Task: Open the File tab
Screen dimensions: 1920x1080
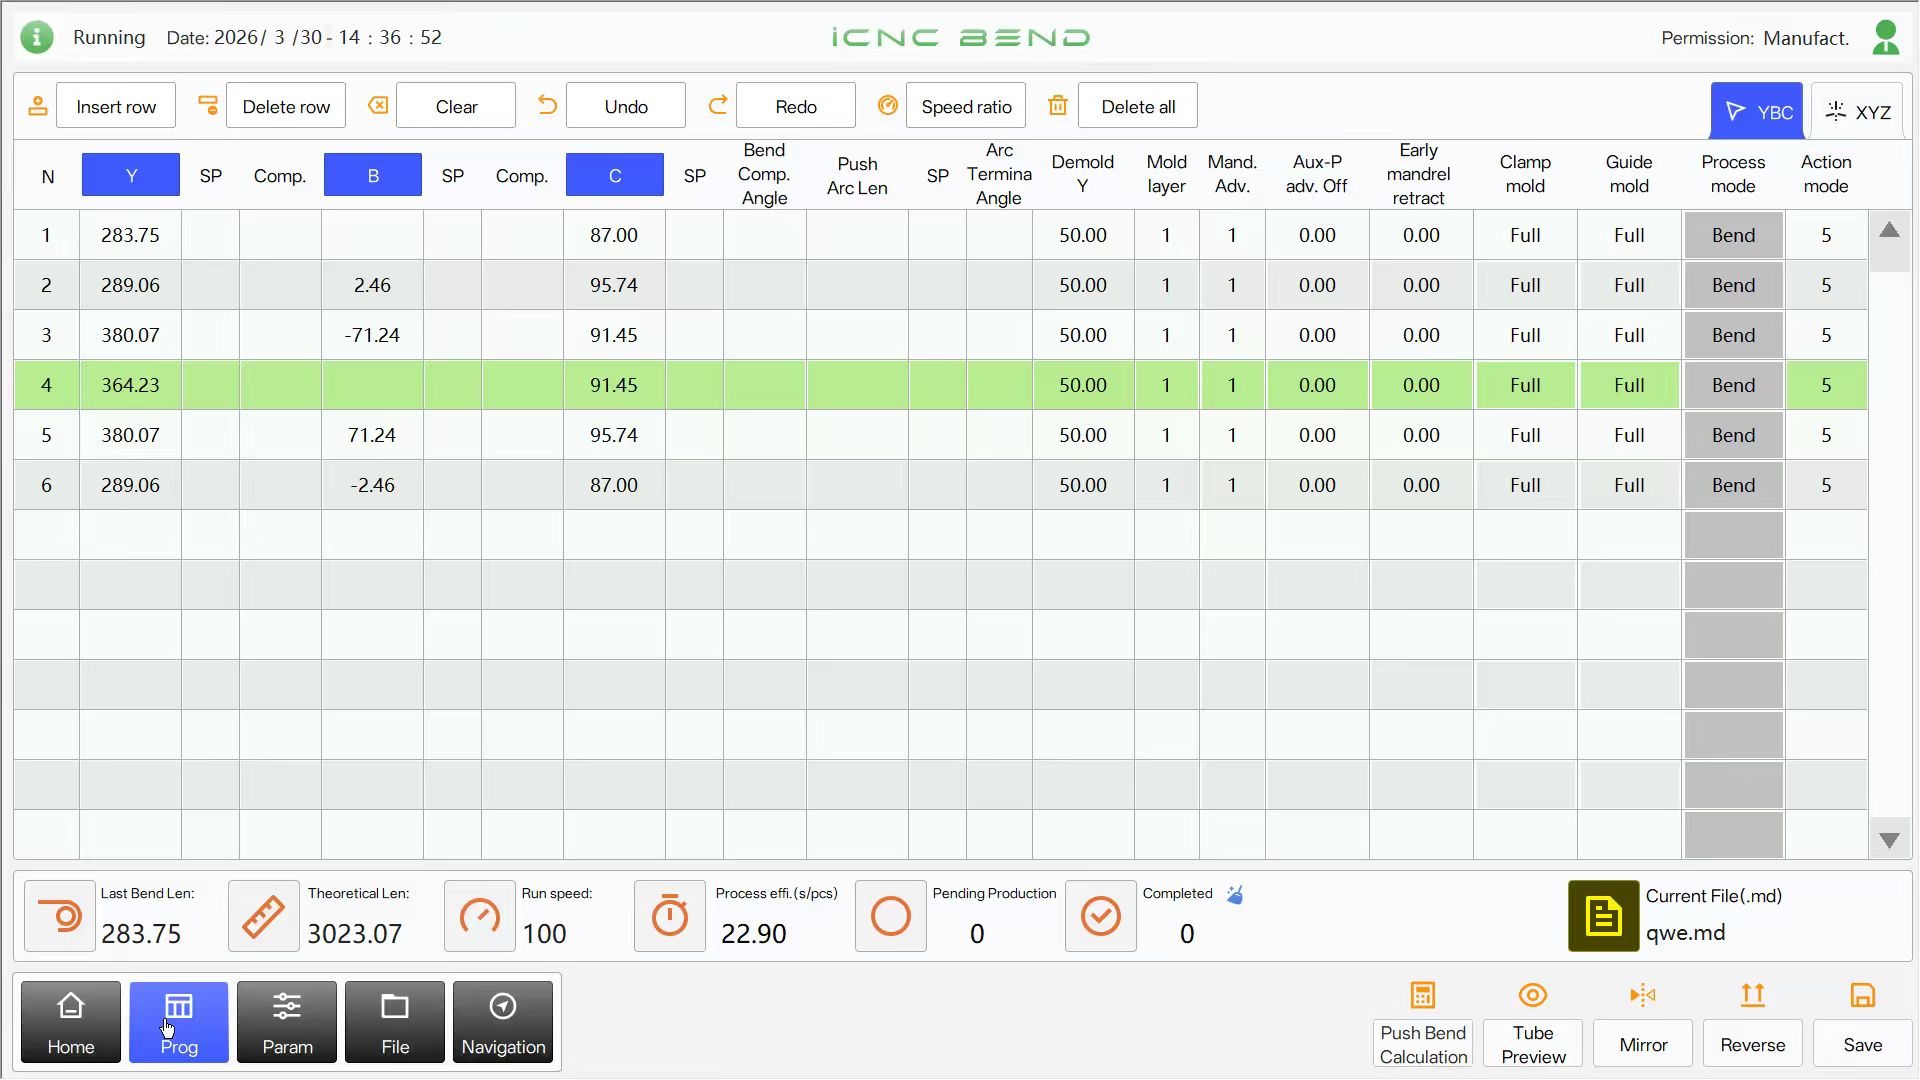Action: pos(395,1022)
